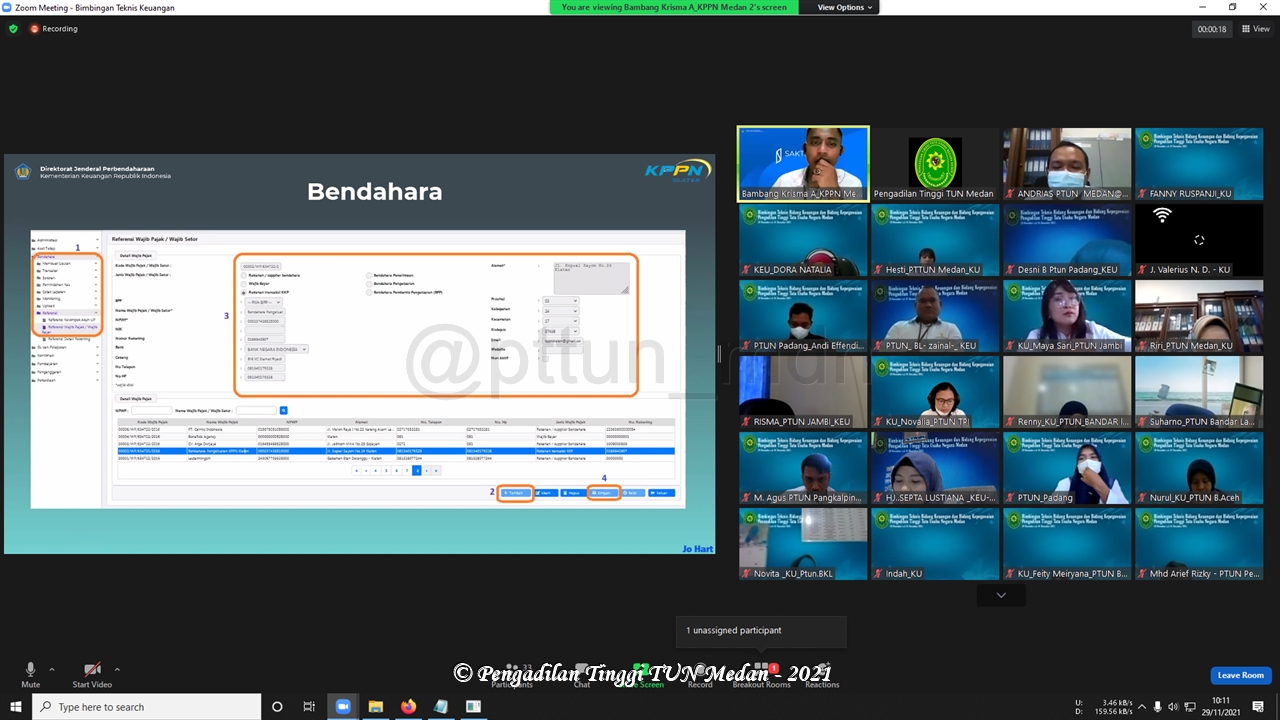The image size is (1280, 720).
Task: Open the Reactions menu
Action: click(822, 674)
